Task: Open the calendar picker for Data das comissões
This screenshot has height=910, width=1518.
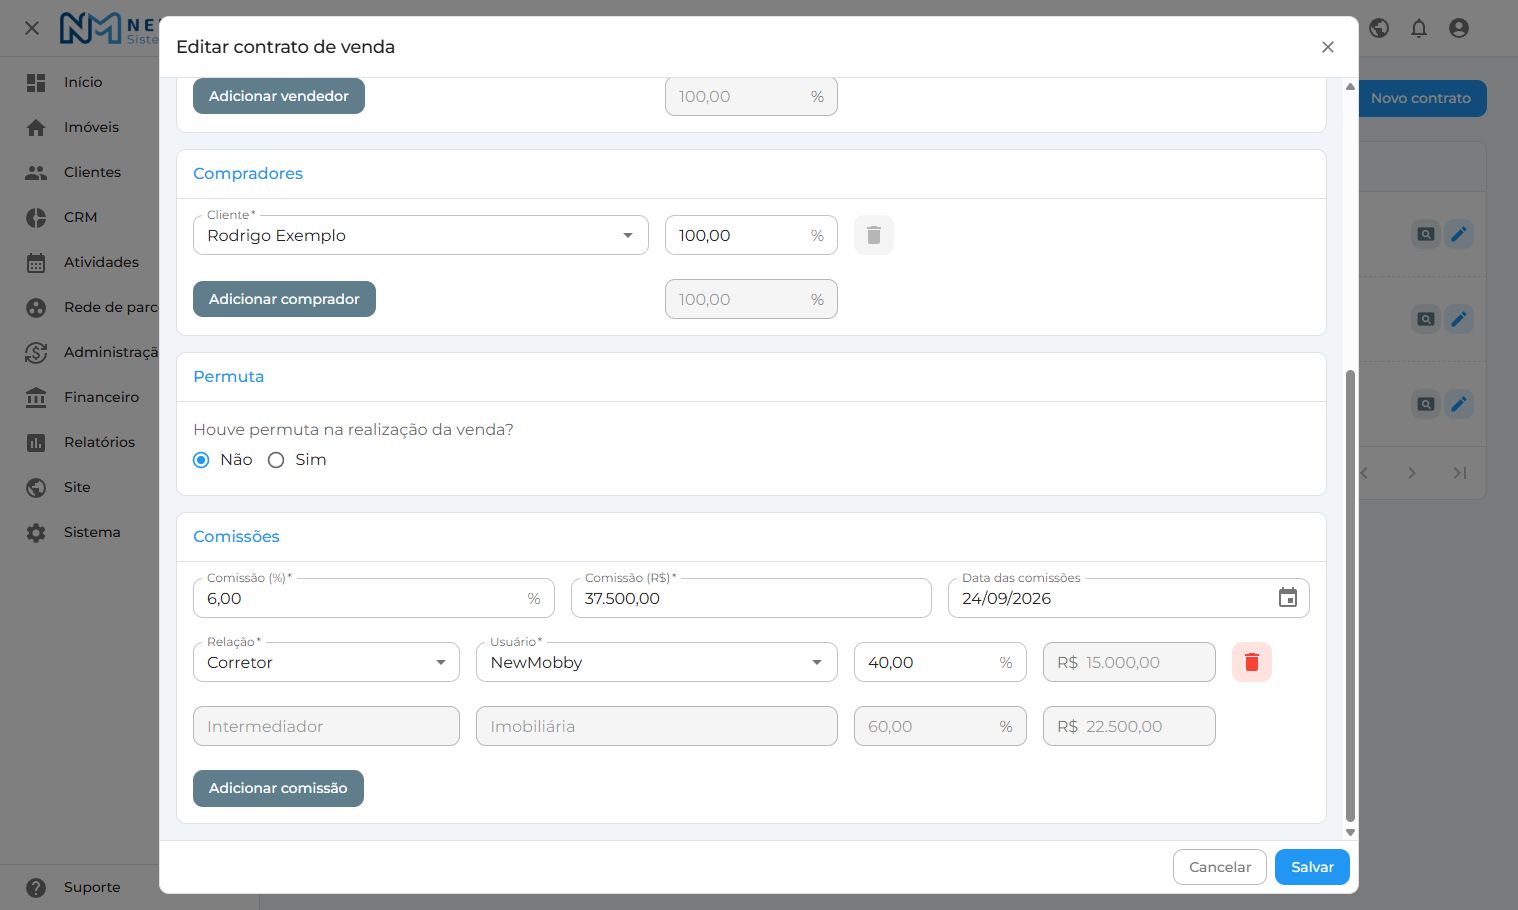Action: [x=1287, y=598]
